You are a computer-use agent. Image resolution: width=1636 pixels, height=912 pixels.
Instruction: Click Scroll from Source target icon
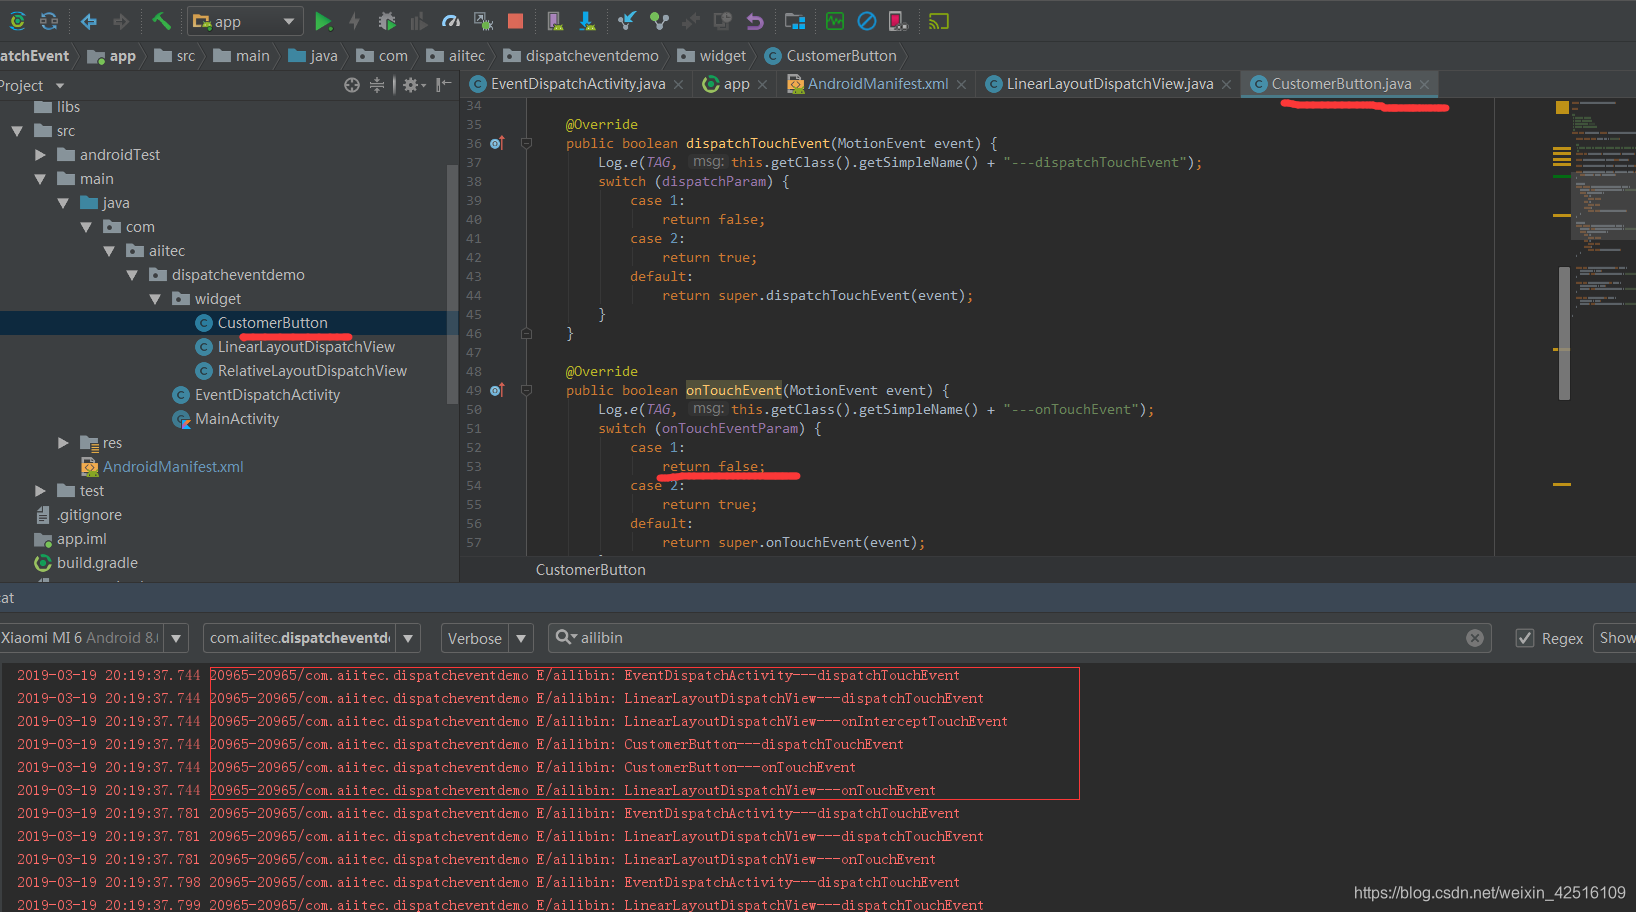[x=352, y=86]
